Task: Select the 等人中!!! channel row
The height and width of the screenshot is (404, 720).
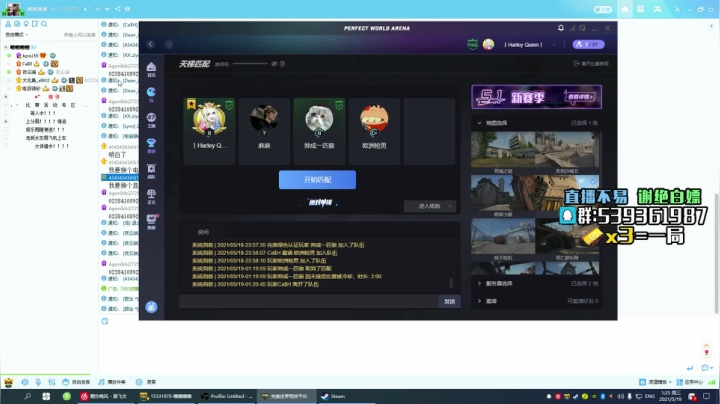Action: (43, 113)
